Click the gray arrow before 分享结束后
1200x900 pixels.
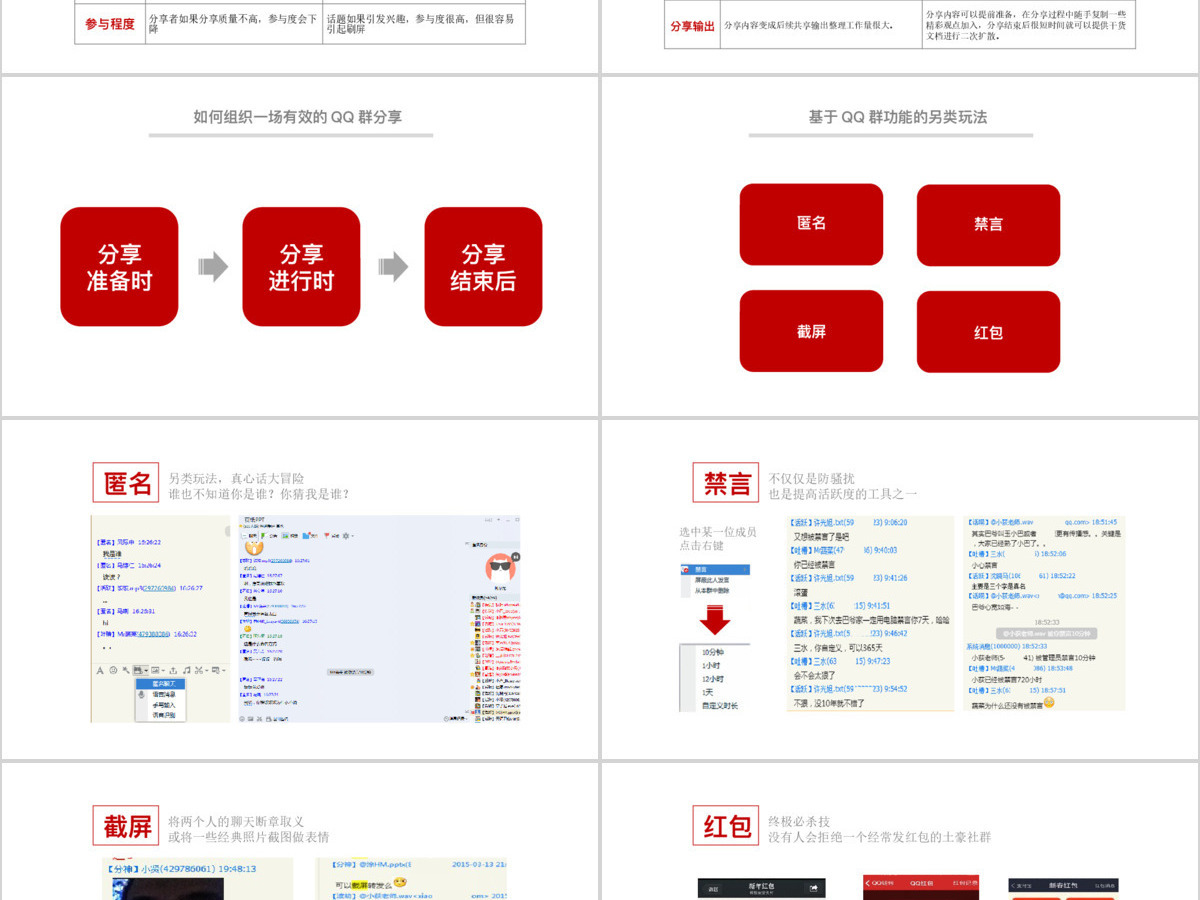coord(393,267)
